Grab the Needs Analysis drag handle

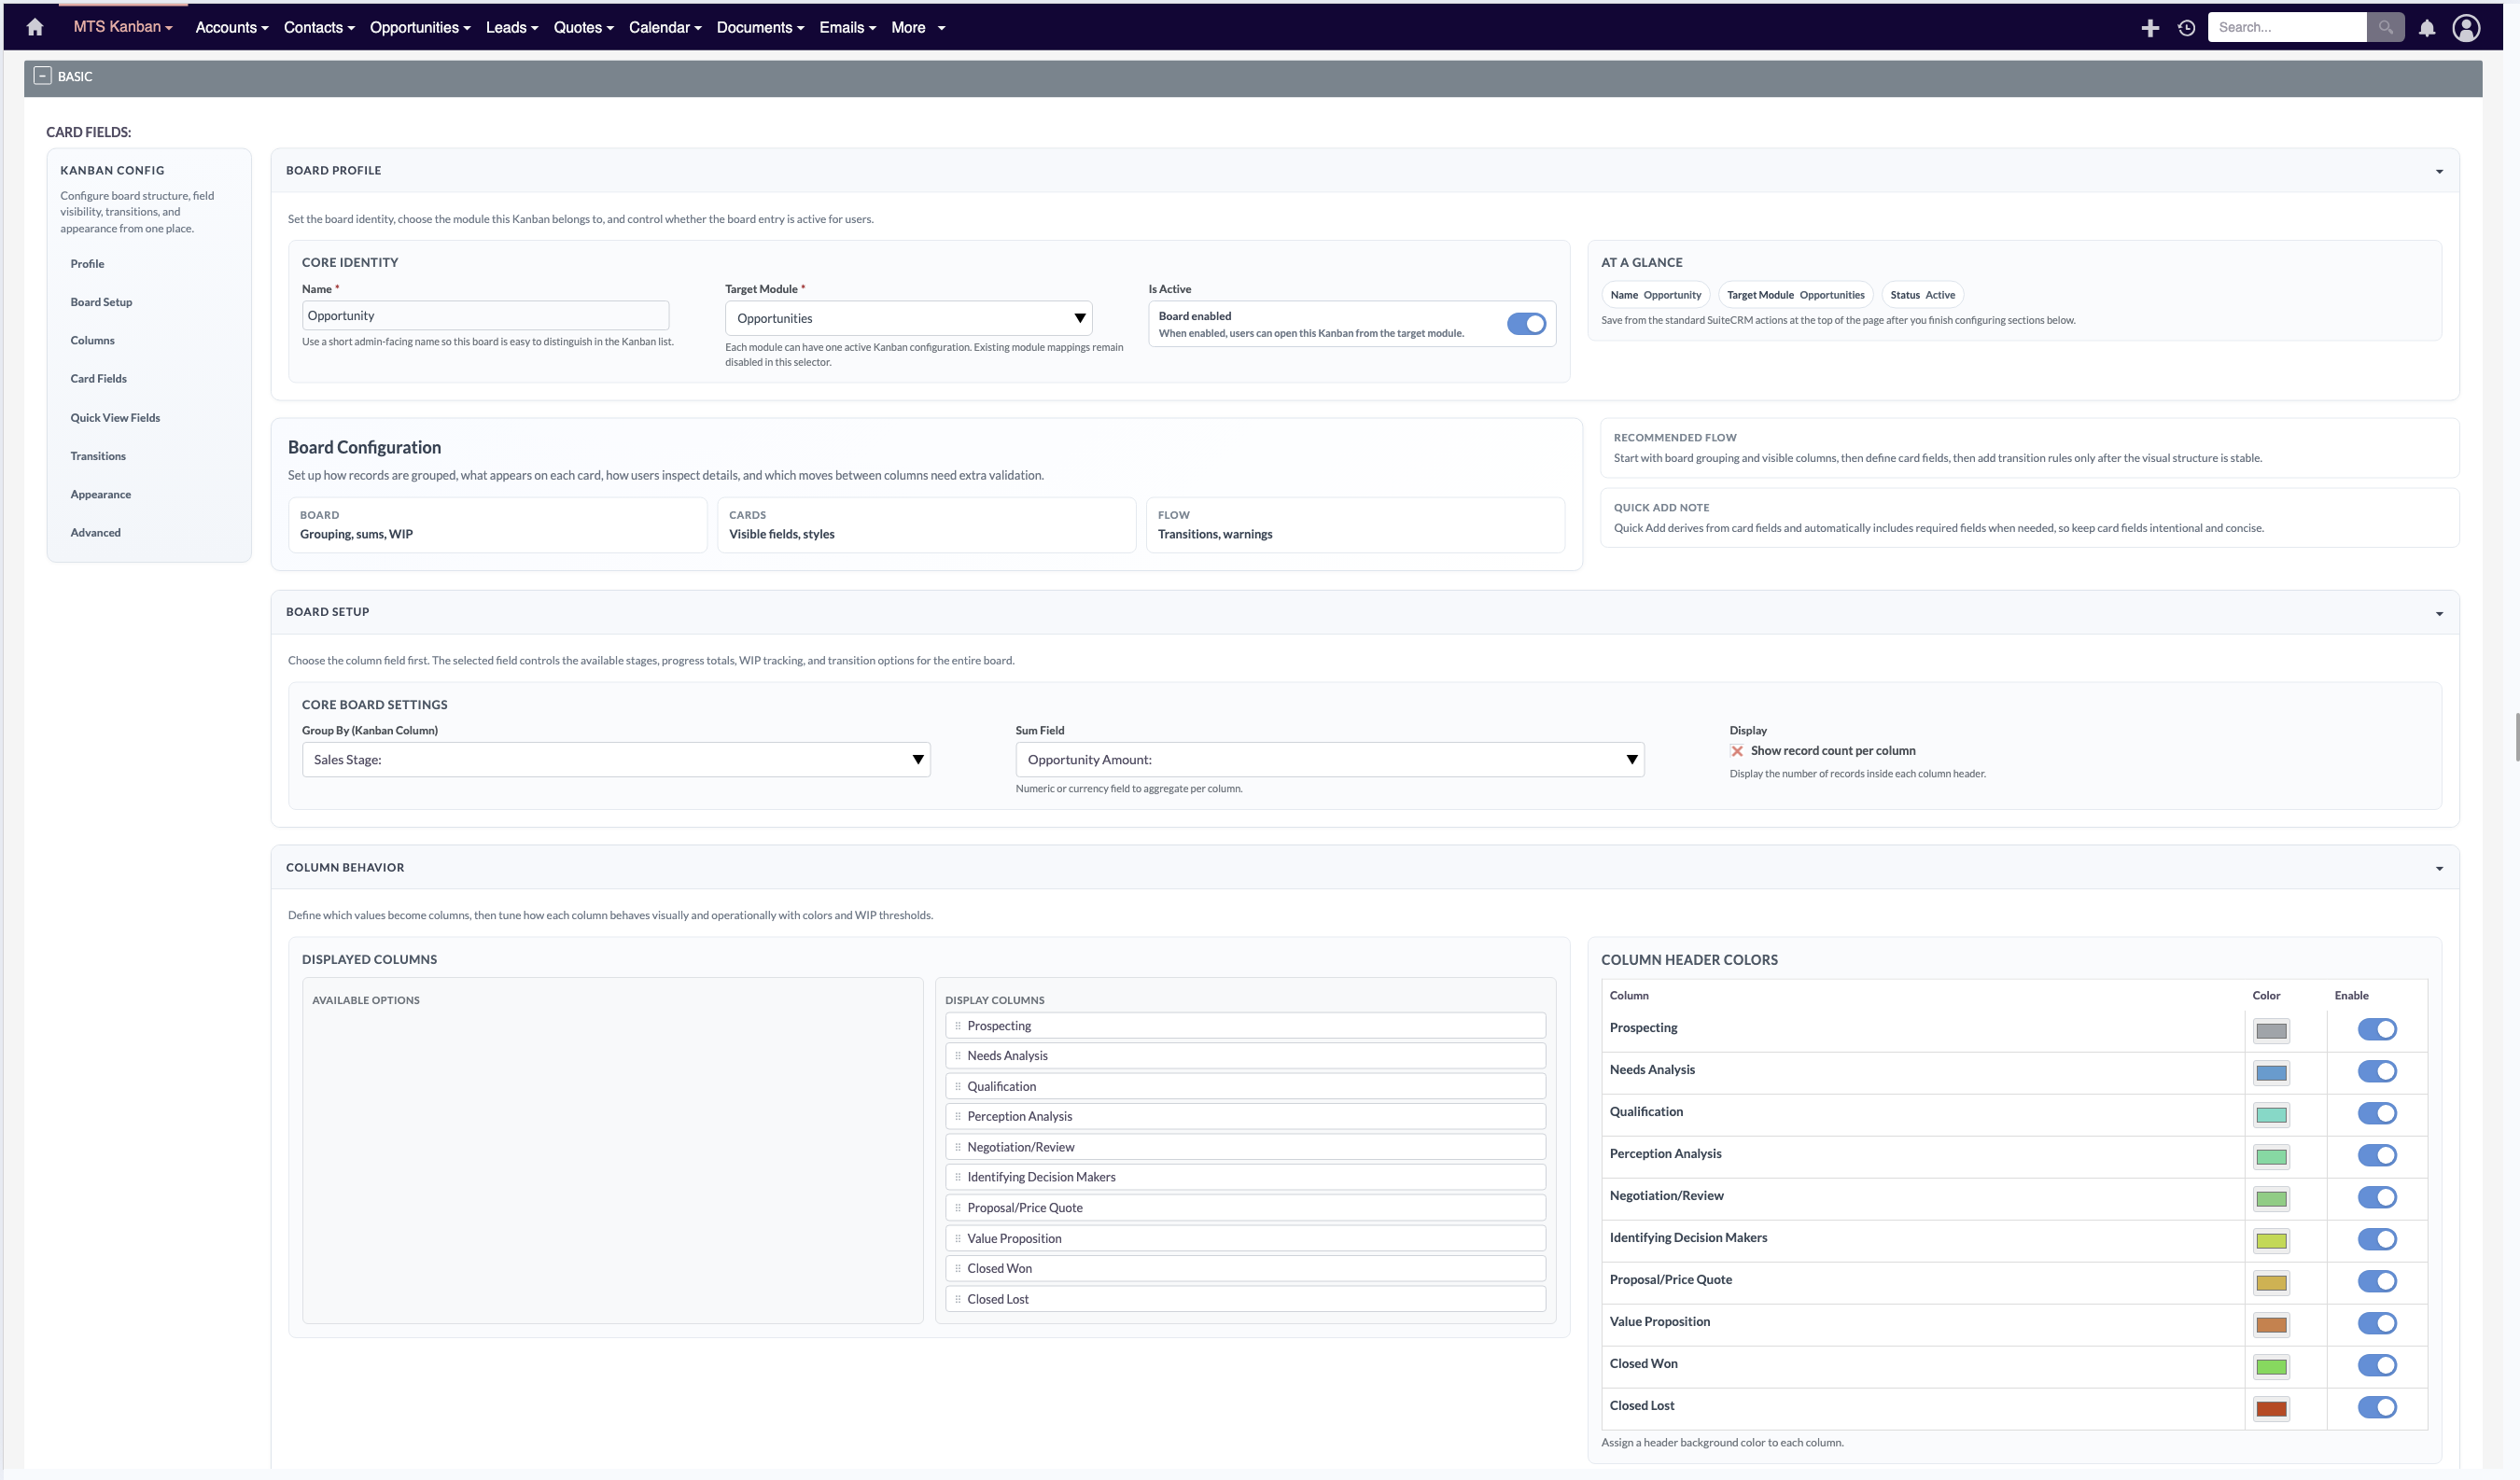[x=957, y=1056]
